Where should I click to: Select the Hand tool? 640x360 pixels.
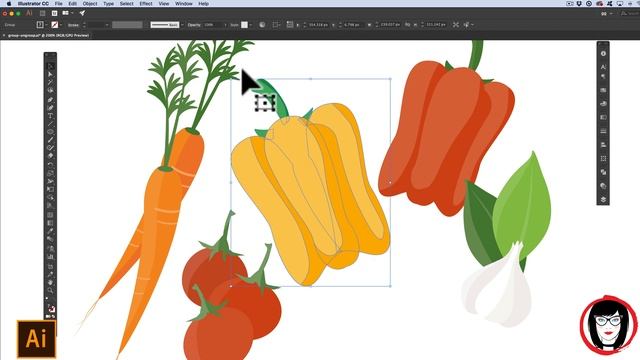click(x=50, y=282)
